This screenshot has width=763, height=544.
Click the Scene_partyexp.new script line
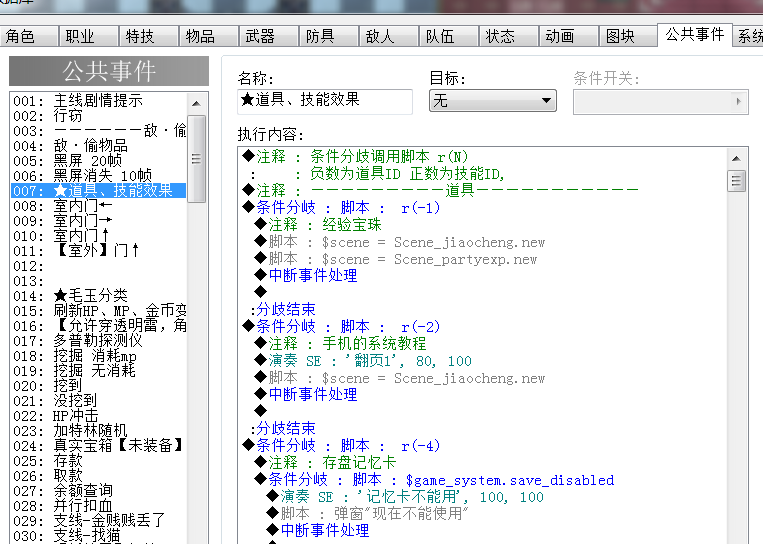pos(396,259)
